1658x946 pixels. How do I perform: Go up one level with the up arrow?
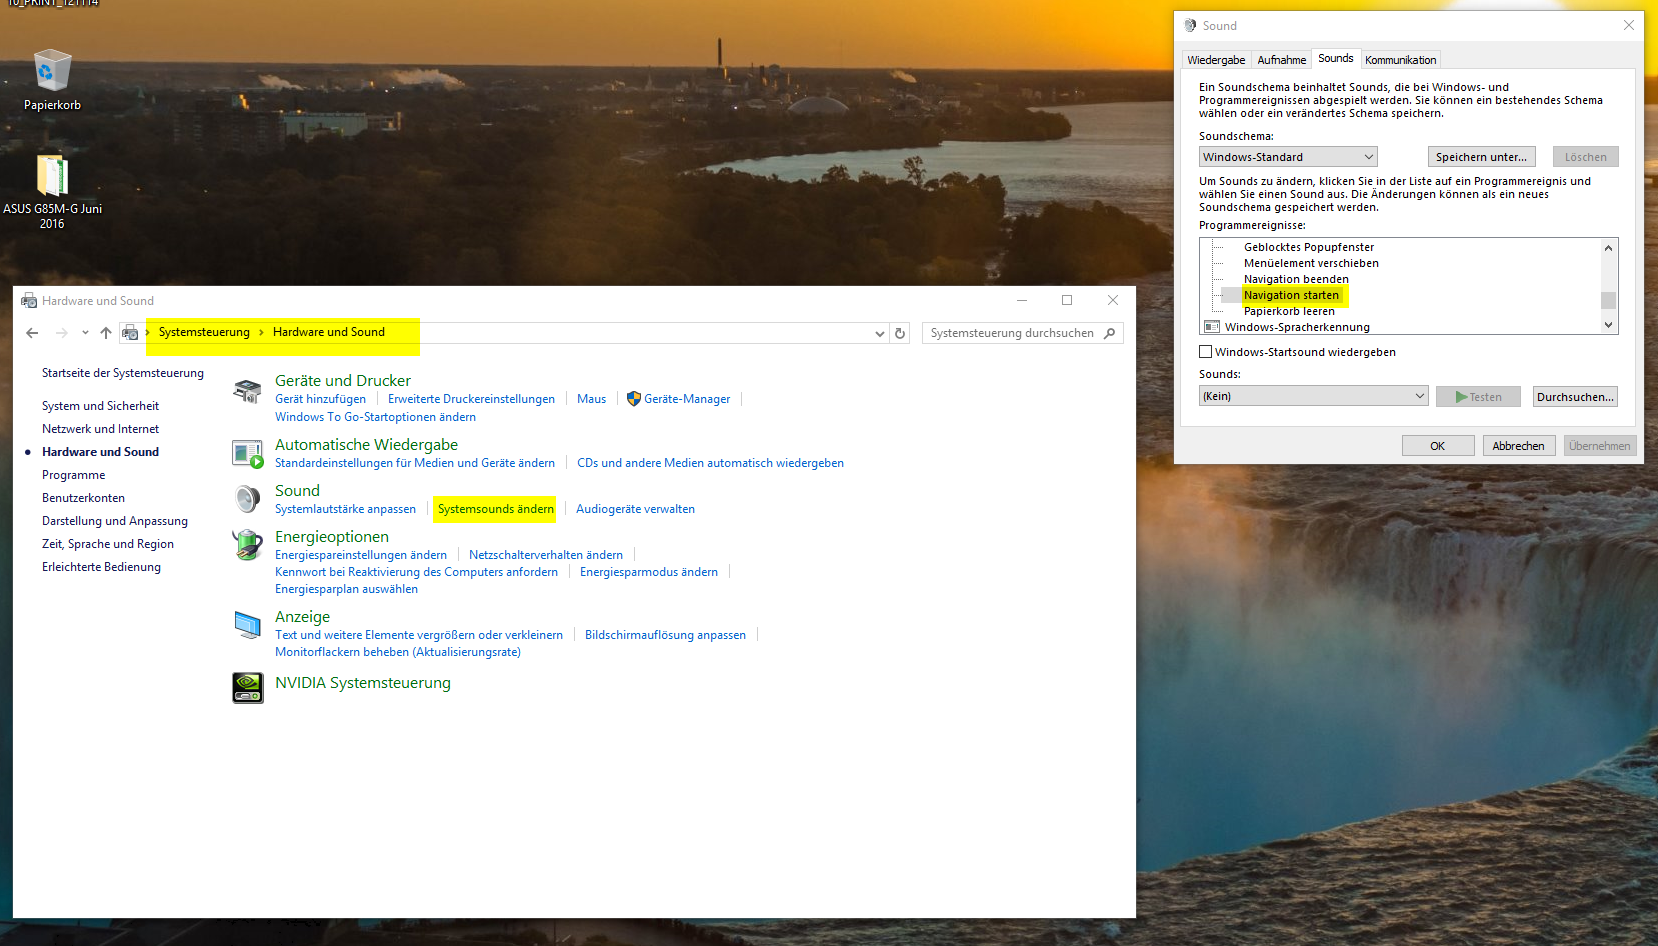point(106,333)
